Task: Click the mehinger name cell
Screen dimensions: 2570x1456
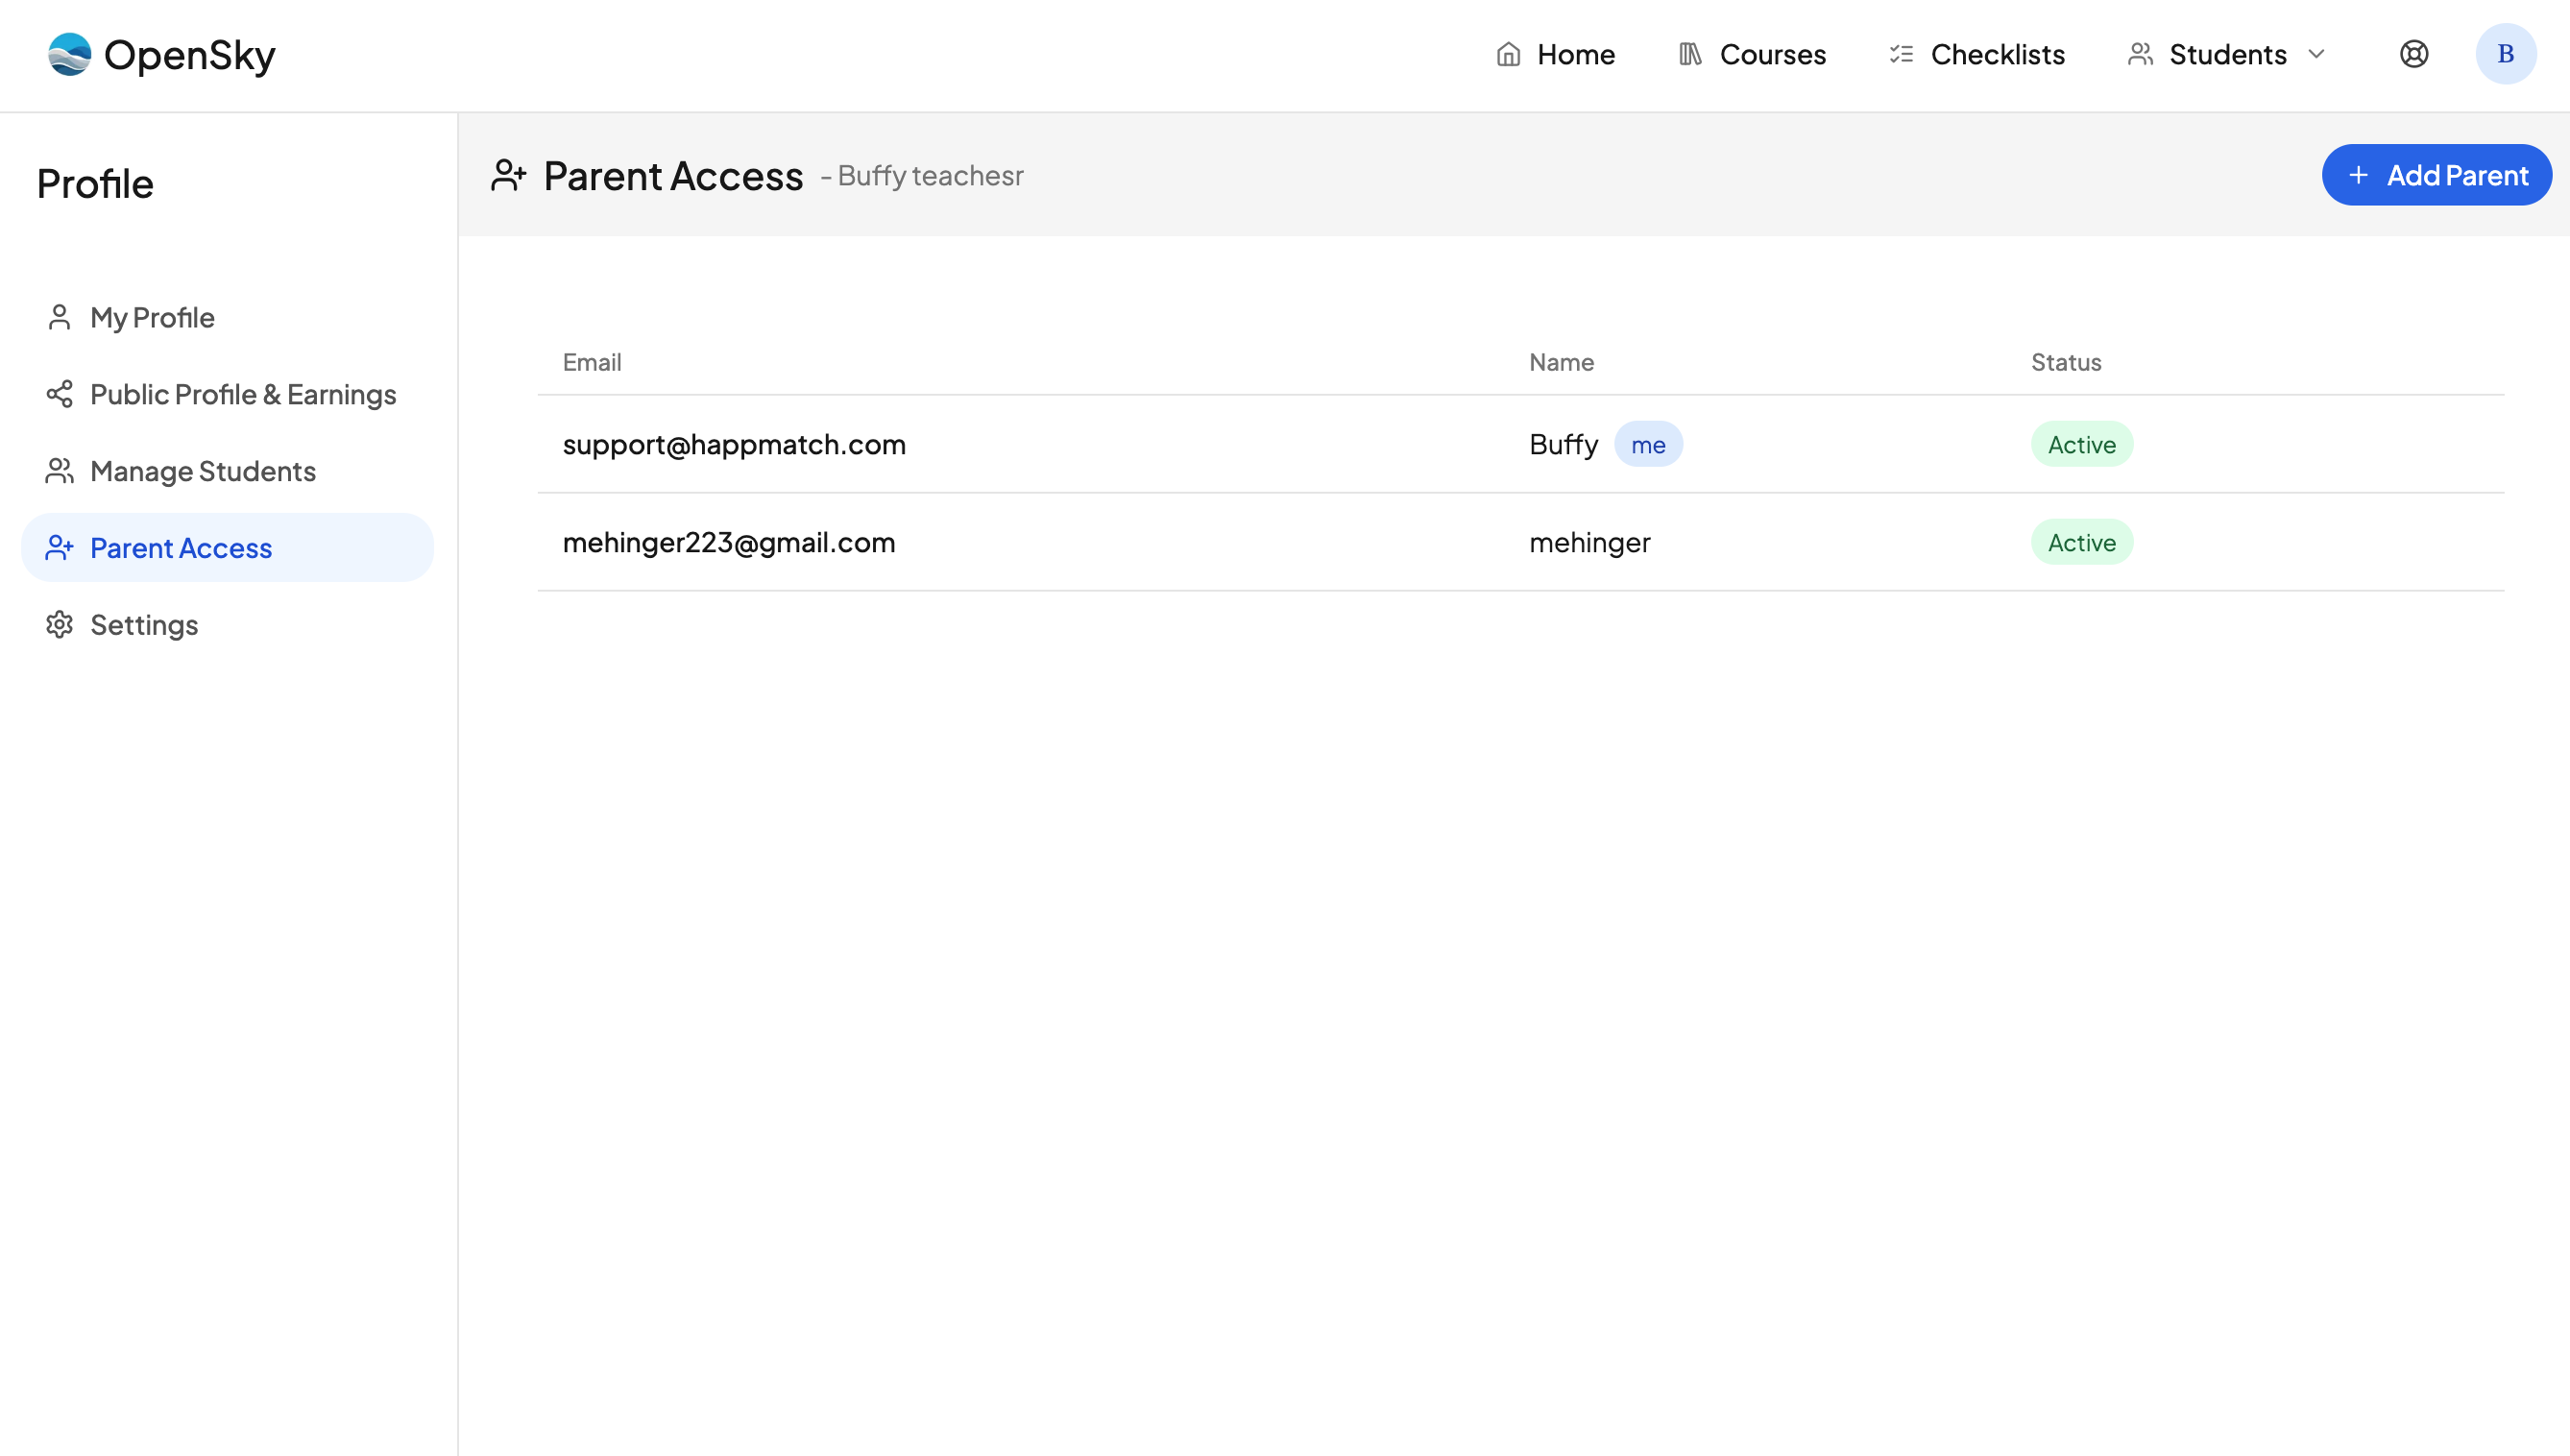Action: tap(1590, 542)
